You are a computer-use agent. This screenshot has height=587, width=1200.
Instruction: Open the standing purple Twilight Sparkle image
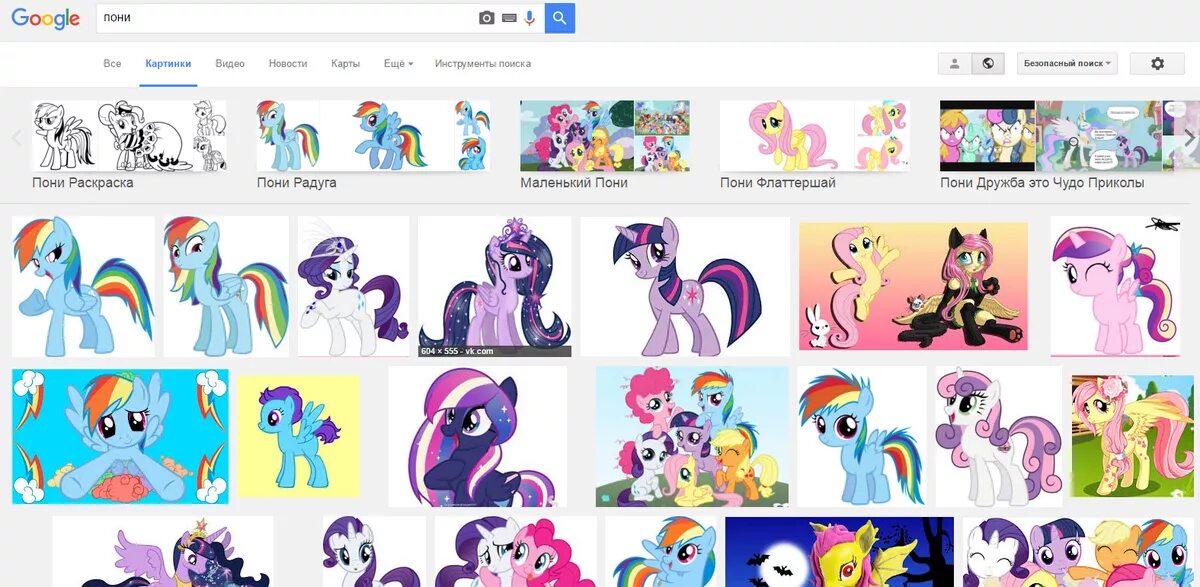685,287
